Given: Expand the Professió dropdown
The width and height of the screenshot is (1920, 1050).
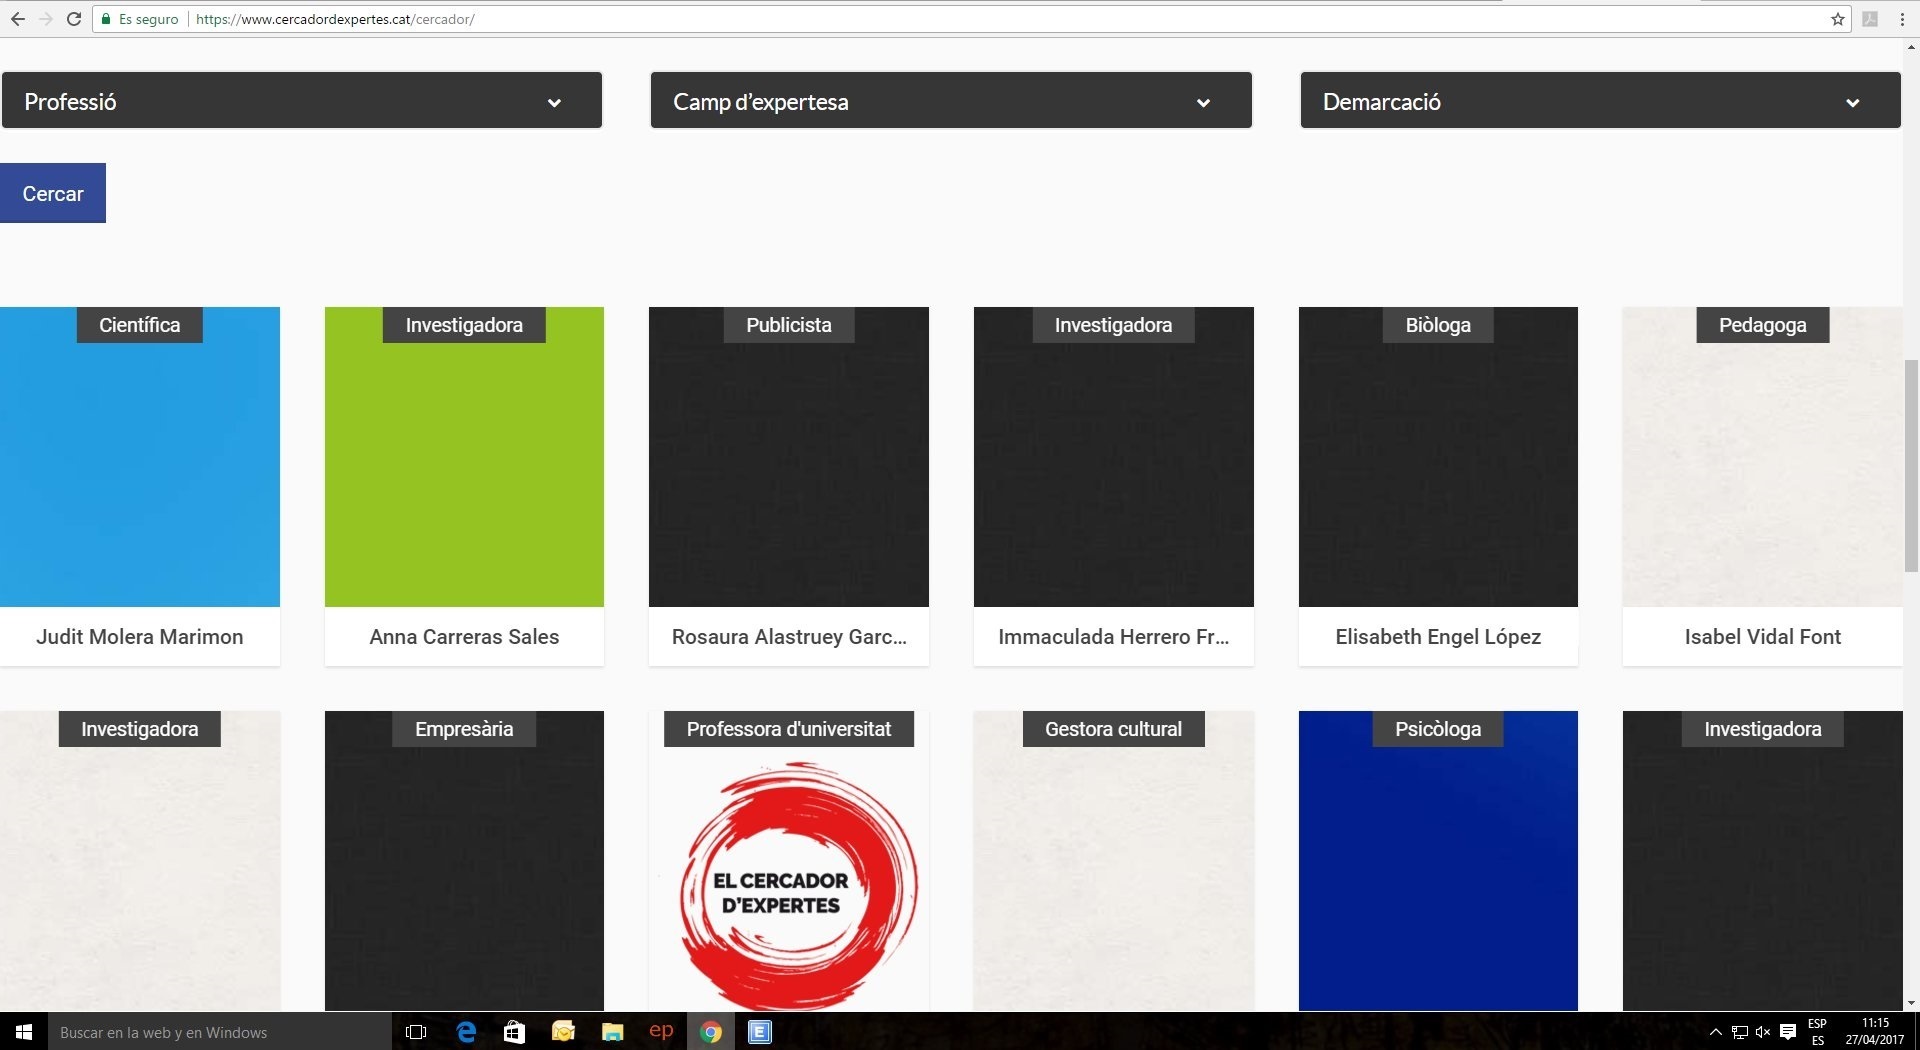Looking at the screenshot, I should tap(301, 101).
